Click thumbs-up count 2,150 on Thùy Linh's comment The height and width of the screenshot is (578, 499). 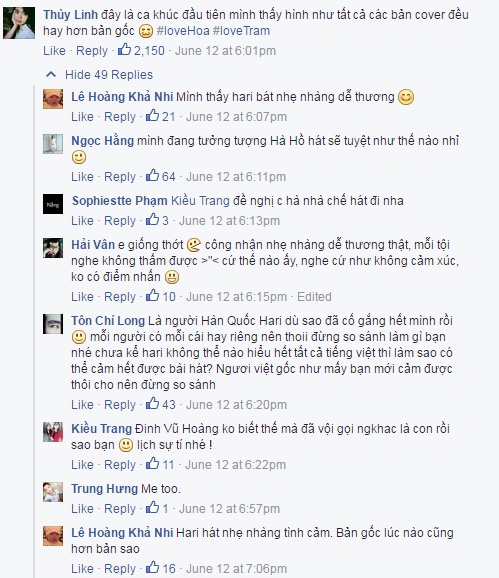pyautogui.click(x=141, y=50)
